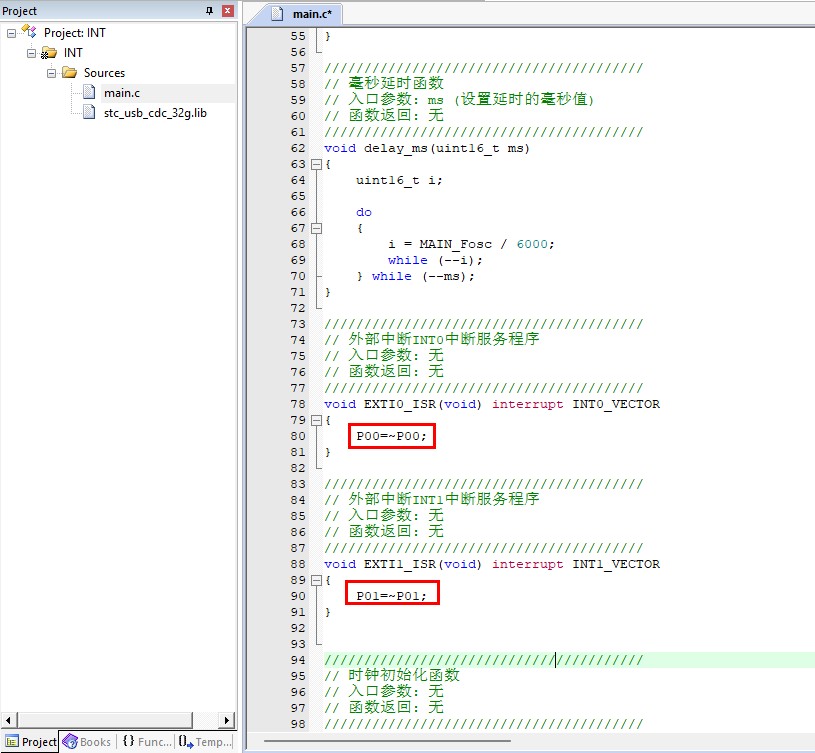This screenshot has width=815, height=753.
Task: Fold the delay_ms function at line 63
Action: (317, 164)
